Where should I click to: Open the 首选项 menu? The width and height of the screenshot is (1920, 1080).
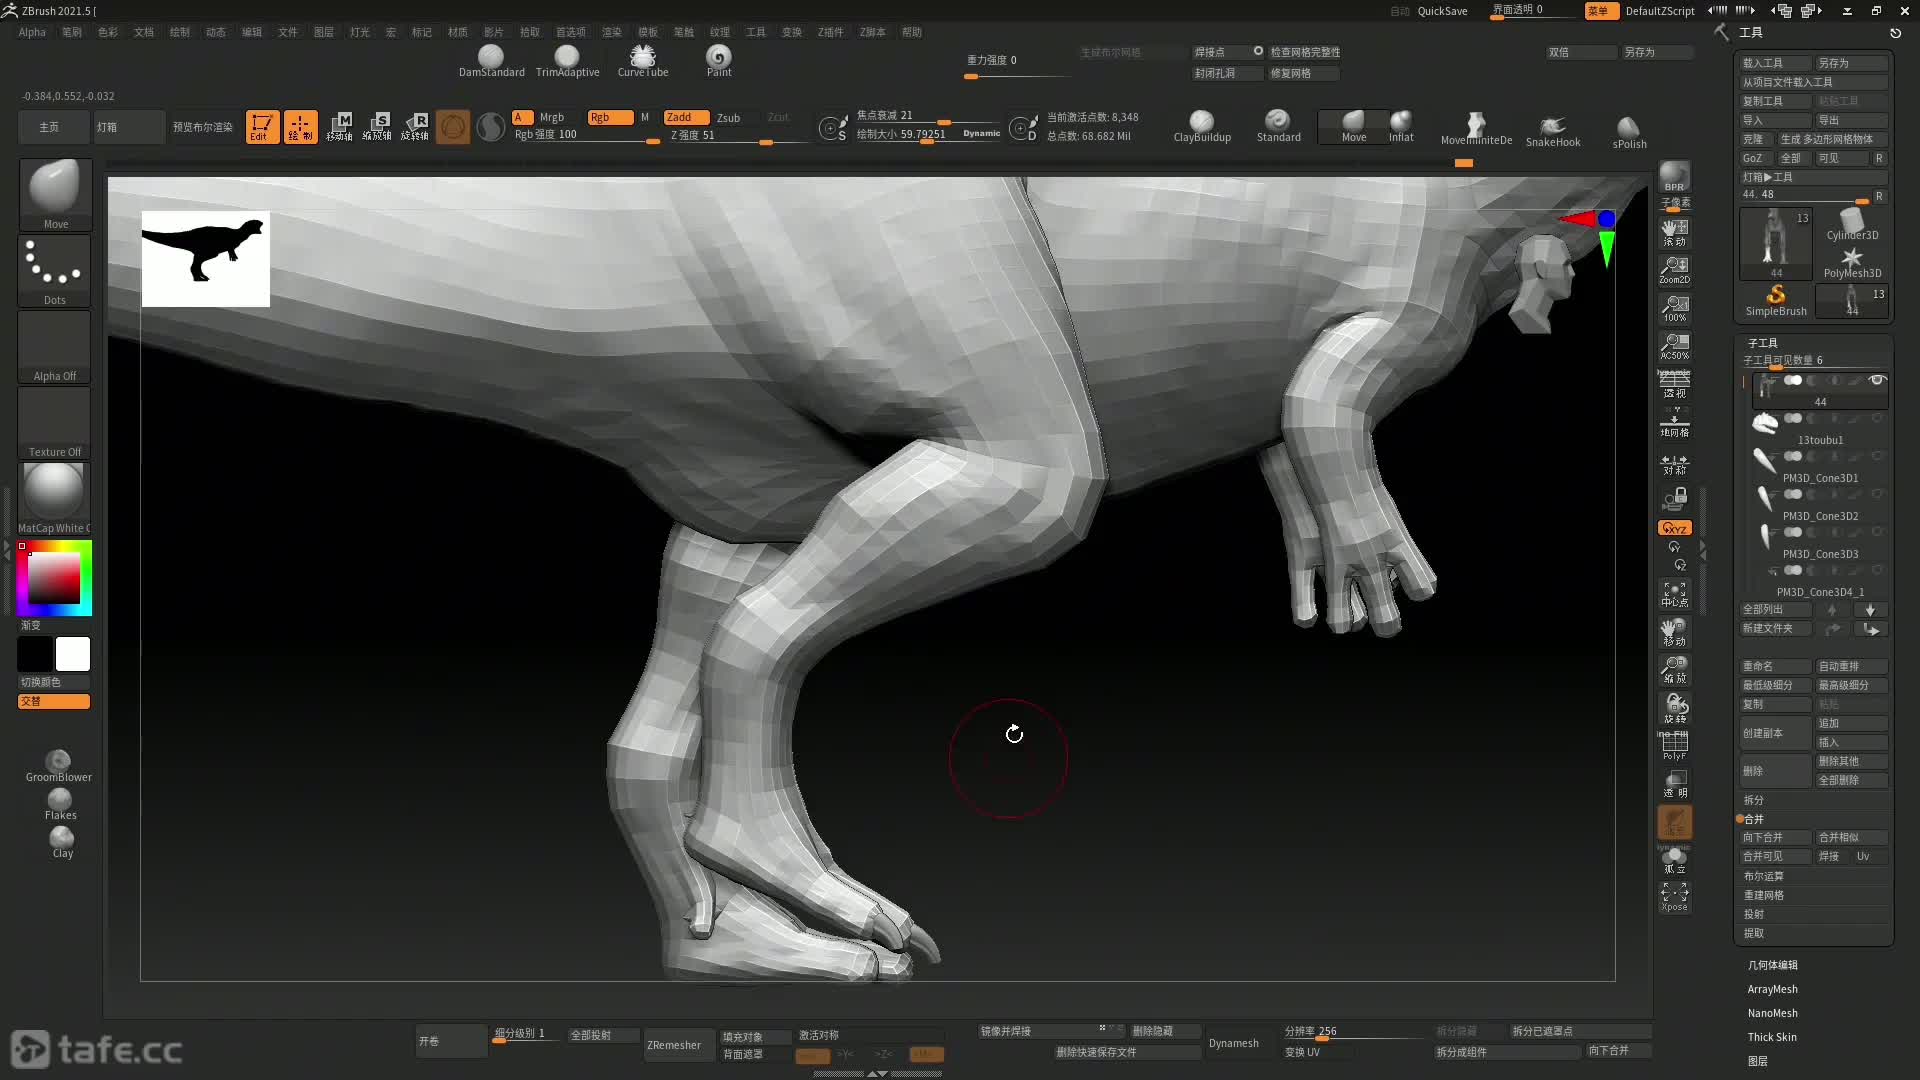571,32
